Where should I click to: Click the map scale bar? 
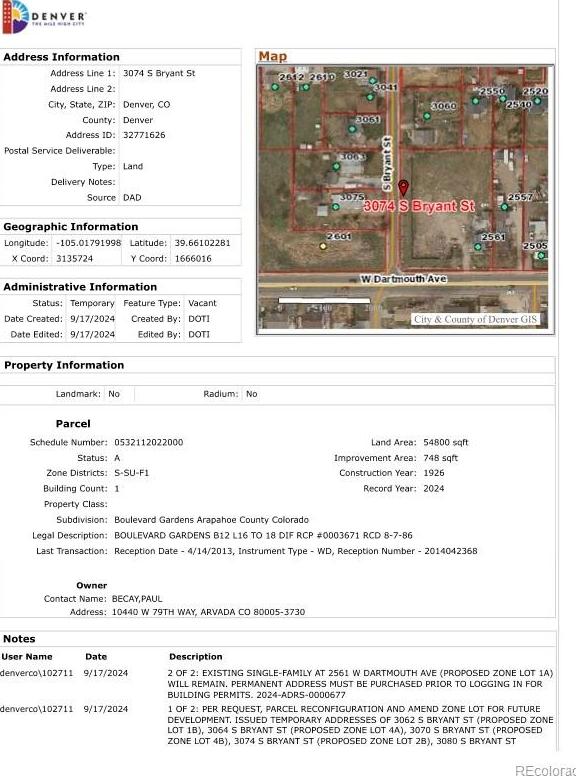tap(324, 300)
